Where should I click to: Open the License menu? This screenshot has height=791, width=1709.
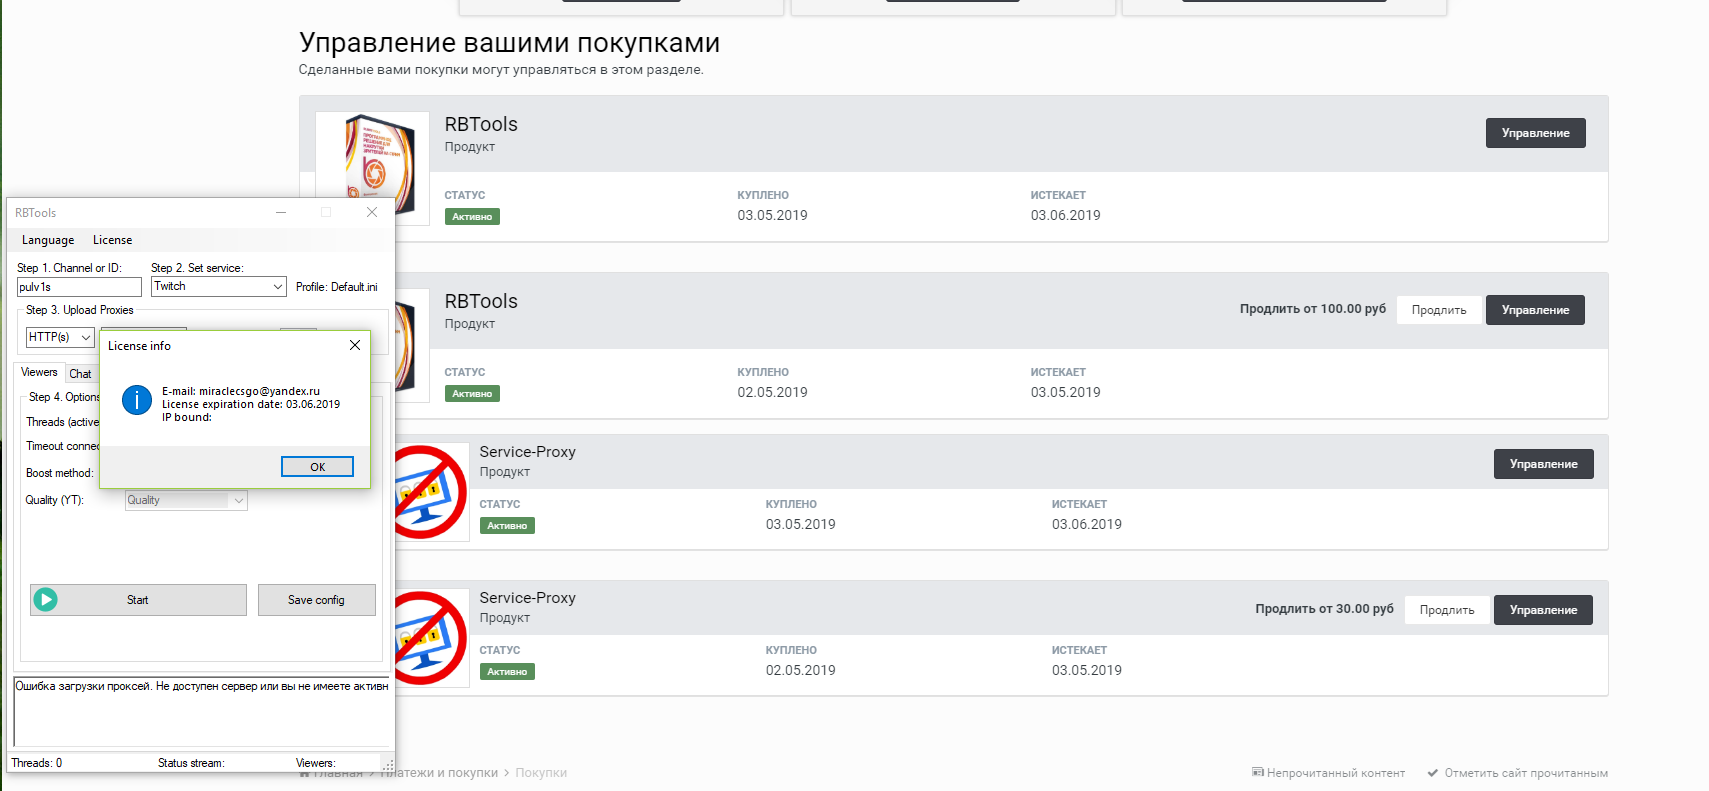point(112,240)
